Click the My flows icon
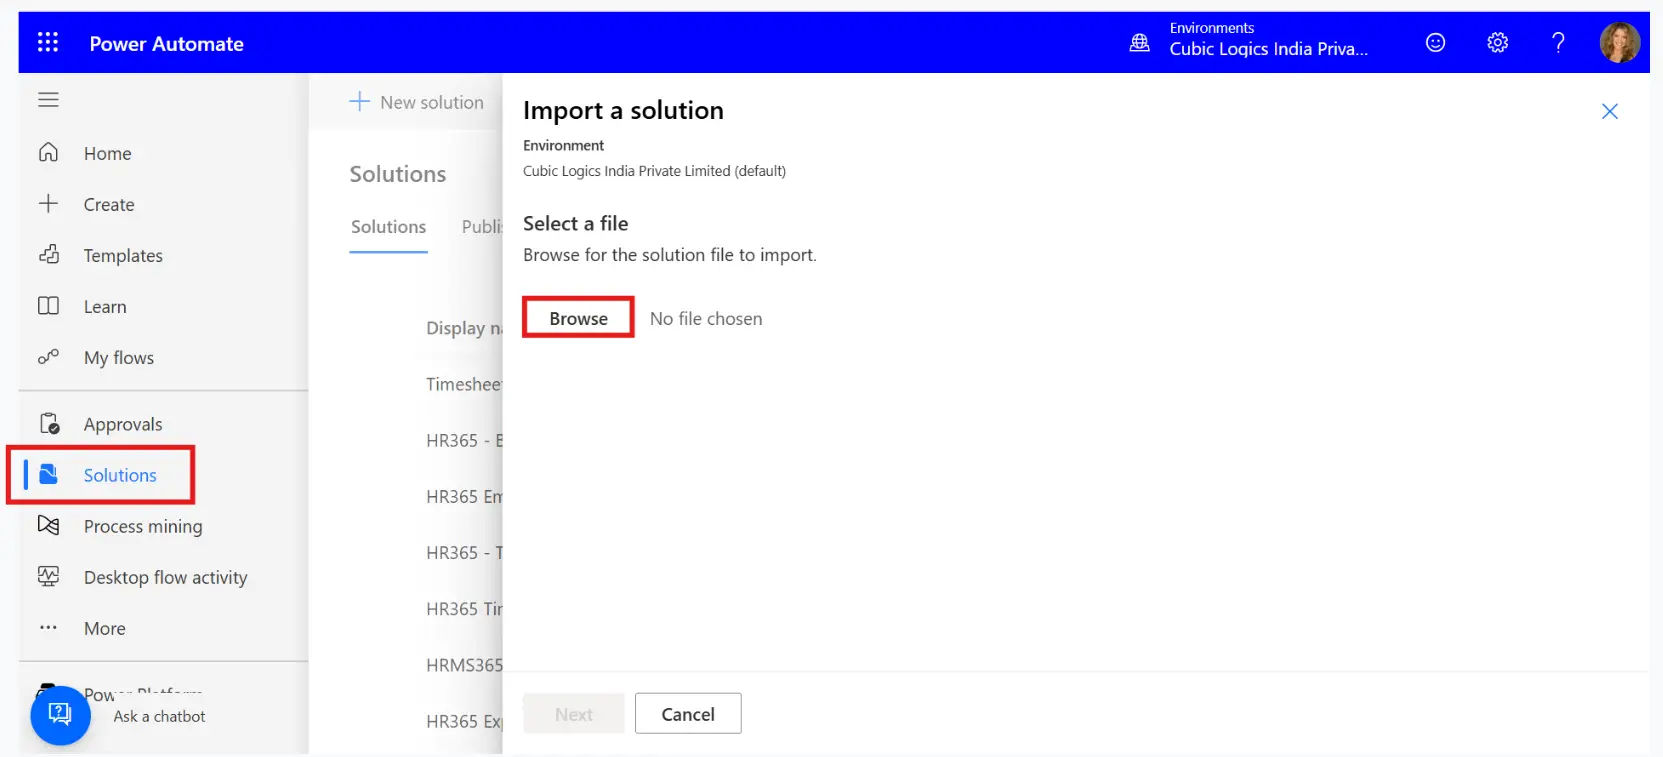 48,357
